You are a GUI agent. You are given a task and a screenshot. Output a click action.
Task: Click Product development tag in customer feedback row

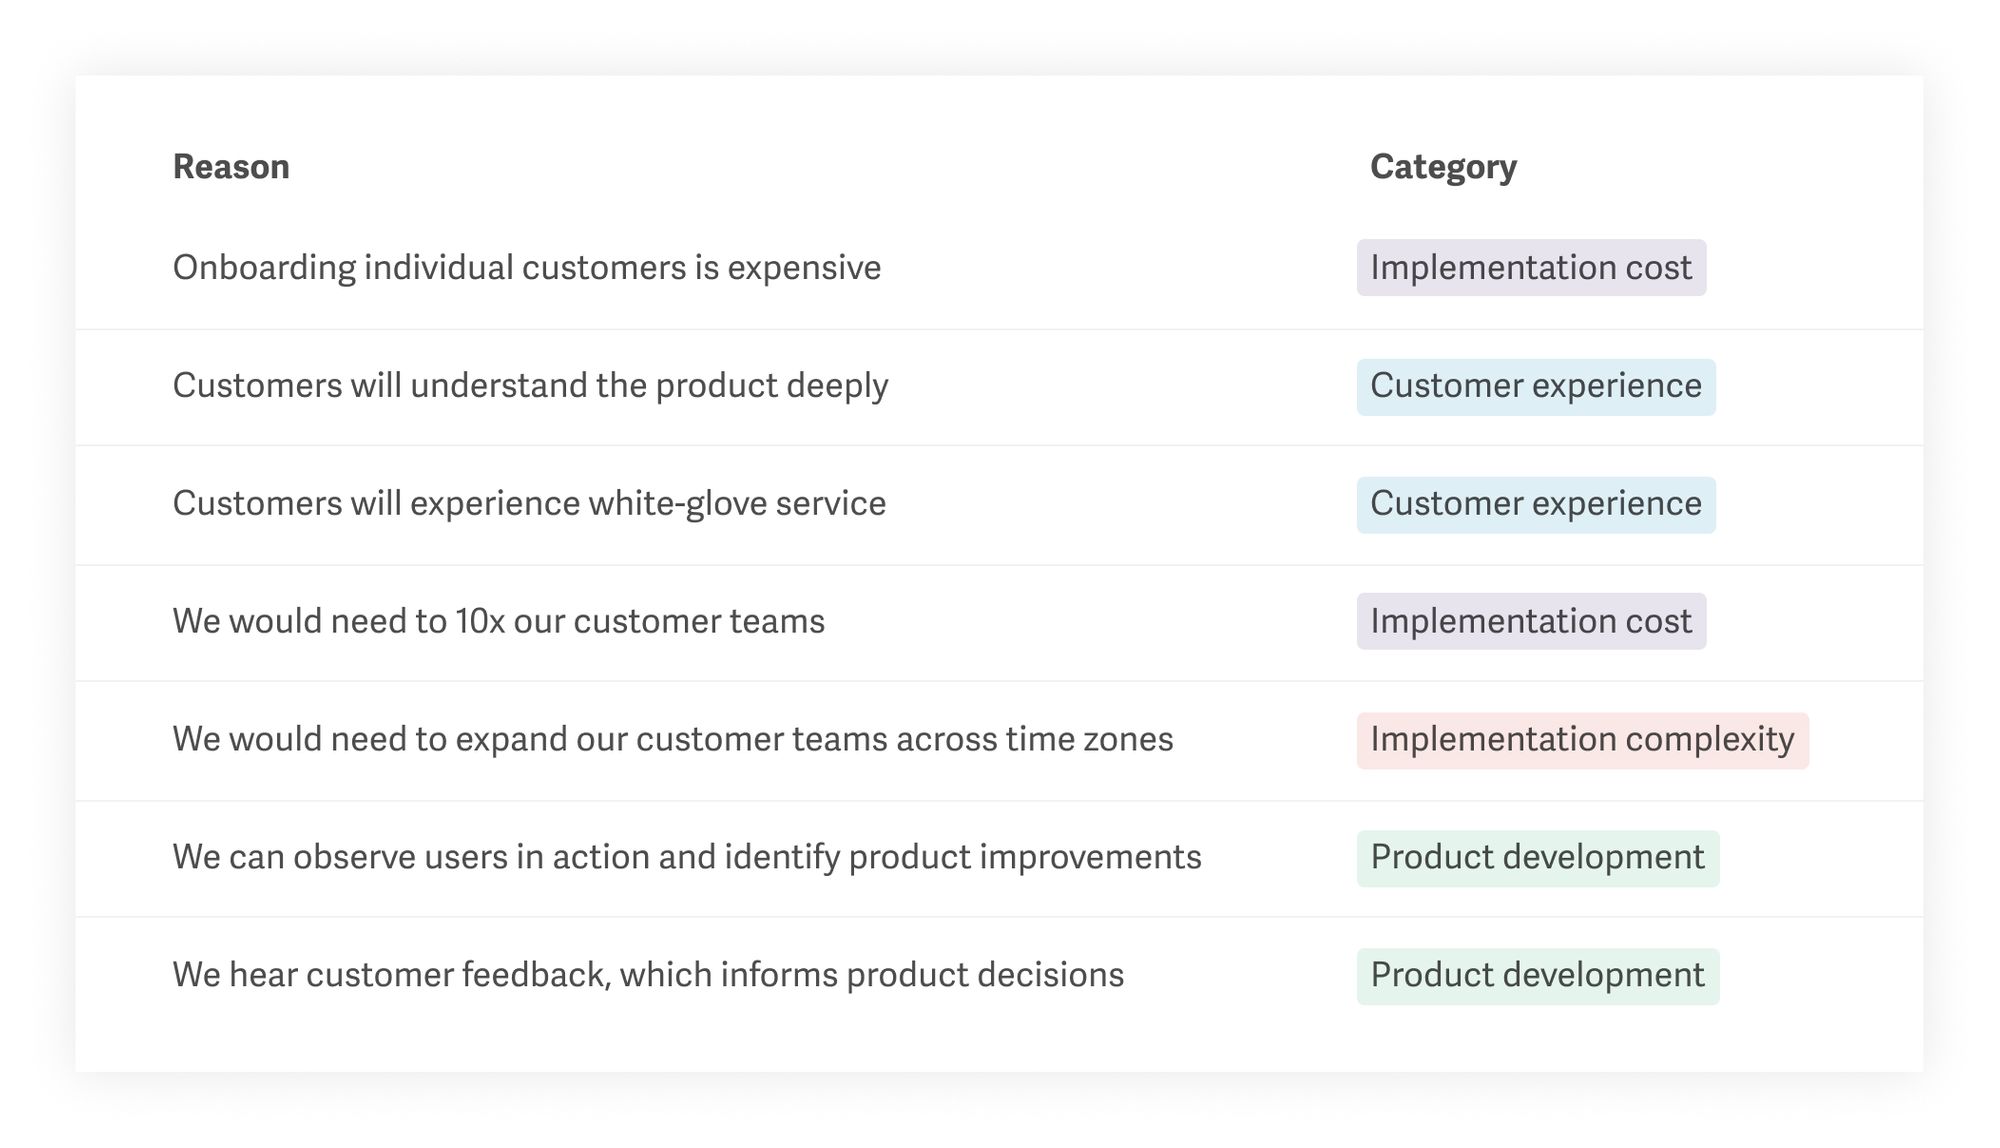tap(1537, 976)
